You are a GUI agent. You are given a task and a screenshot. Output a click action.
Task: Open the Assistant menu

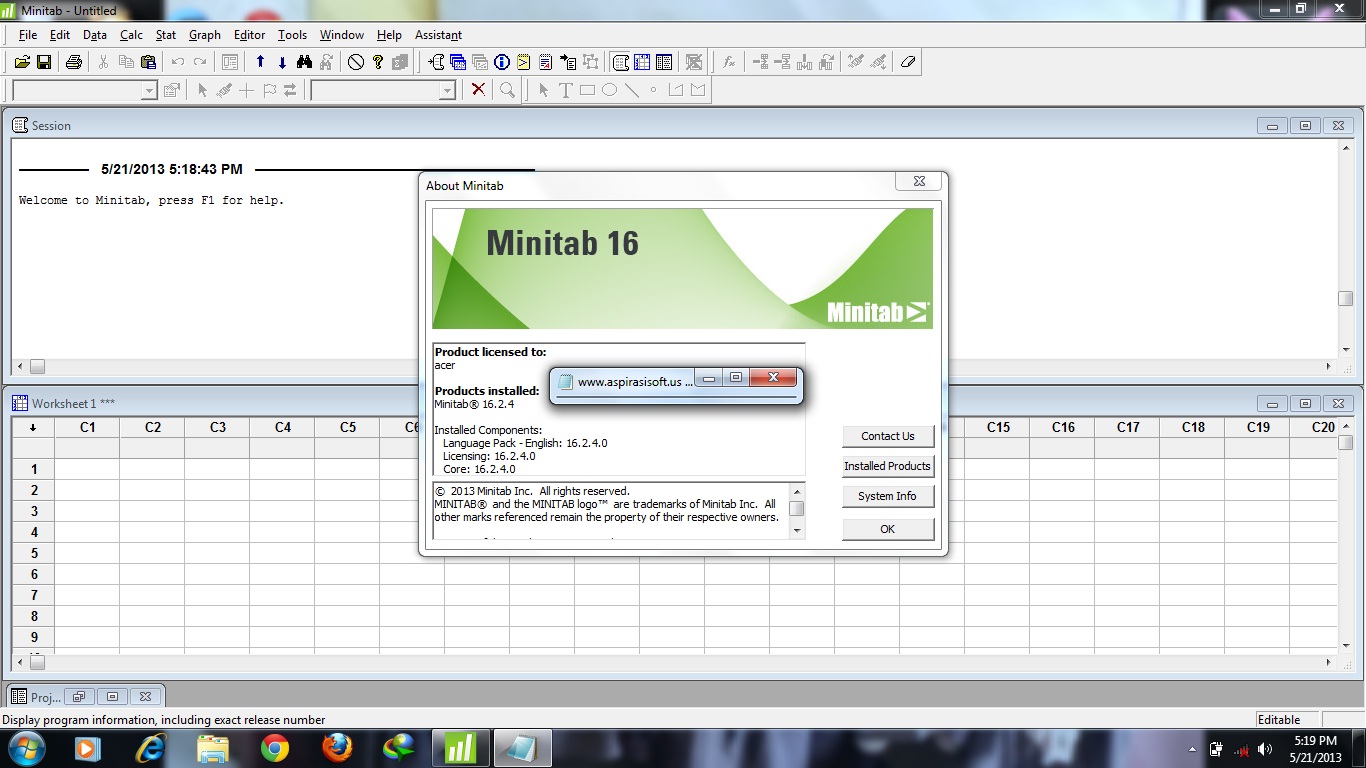click(438, 35)
